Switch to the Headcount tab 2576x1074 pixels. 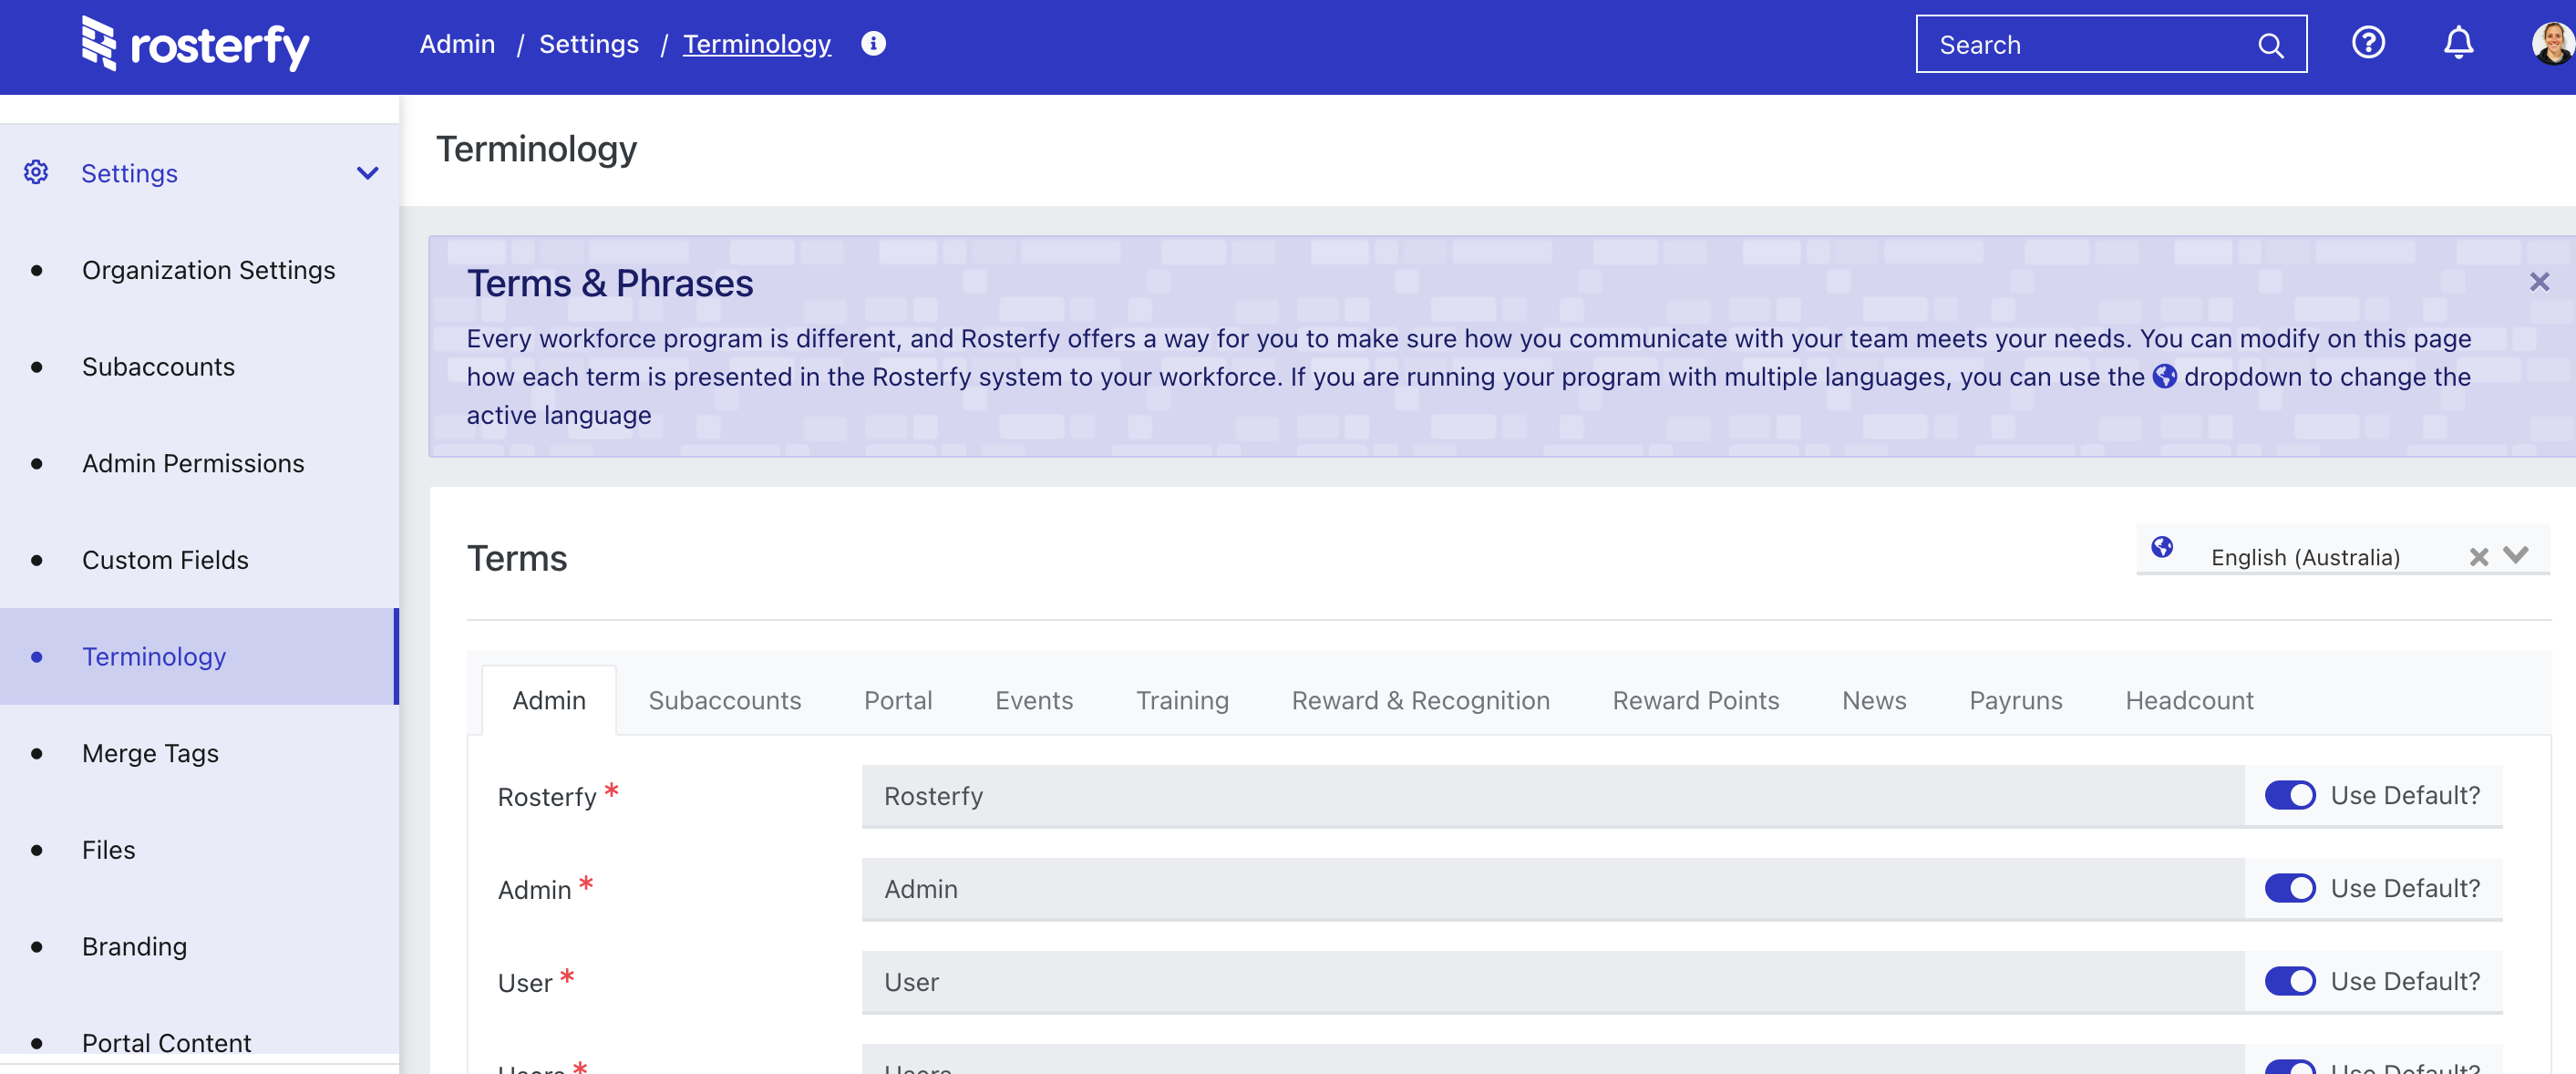(2189, 701)
